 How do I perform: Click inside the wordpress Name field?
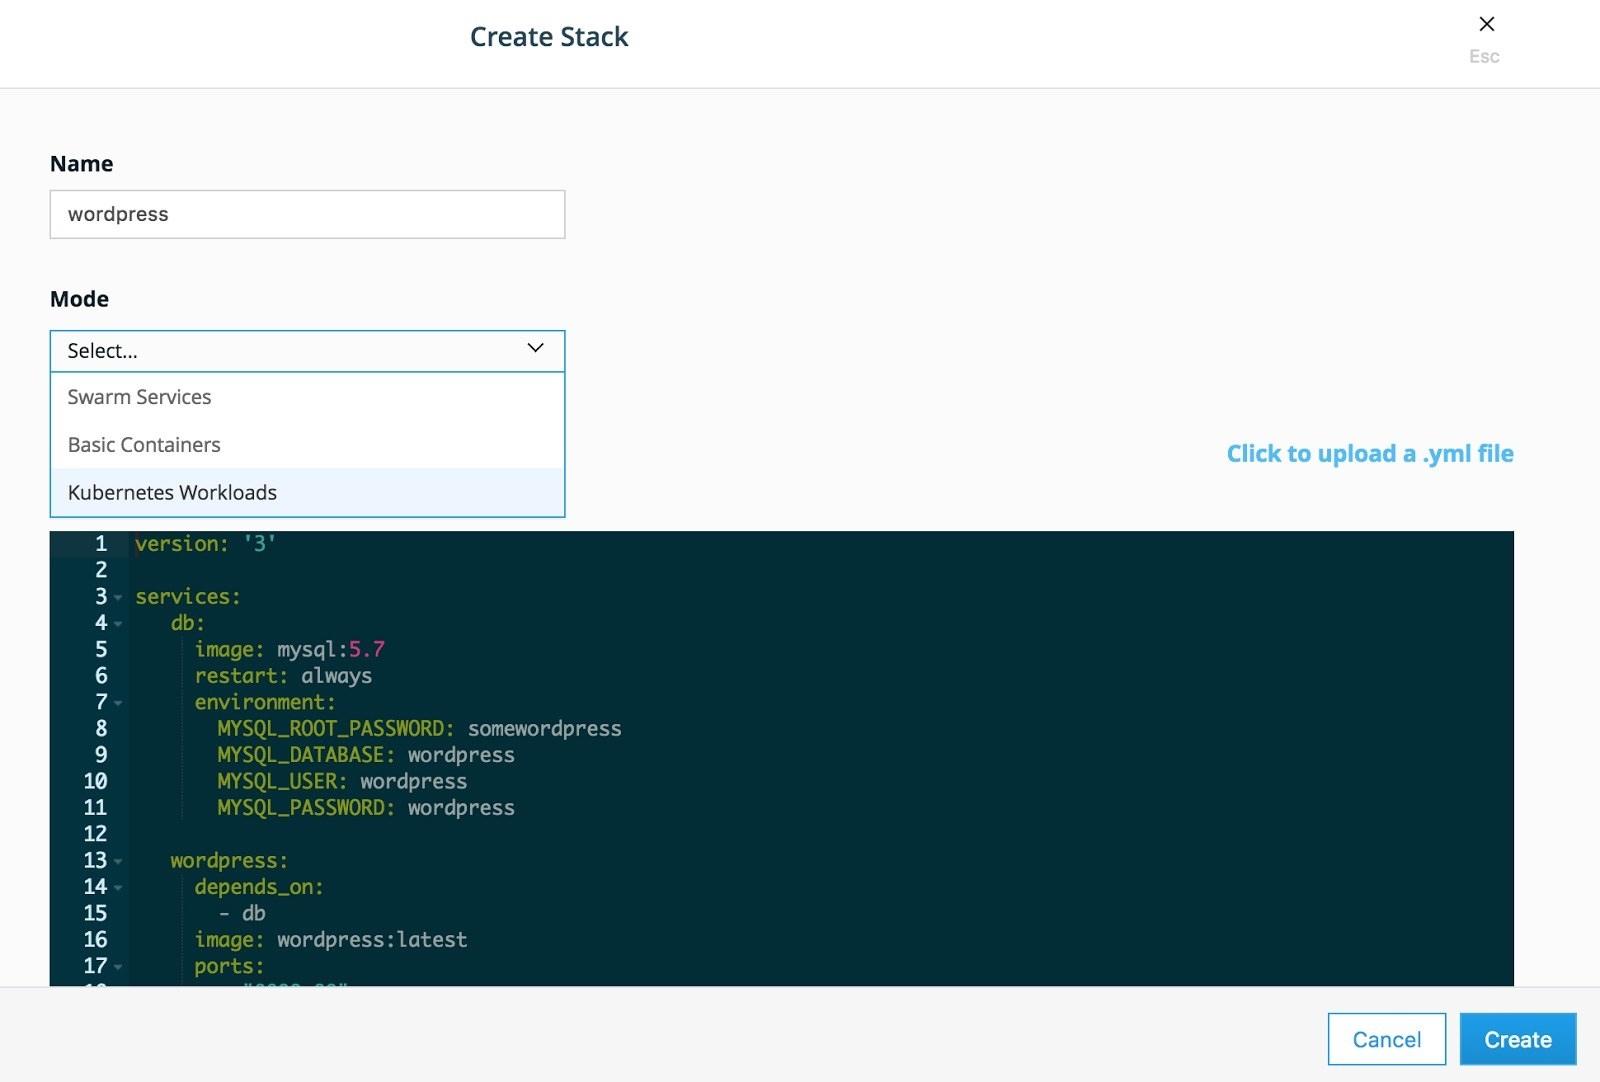pos(307,213)
